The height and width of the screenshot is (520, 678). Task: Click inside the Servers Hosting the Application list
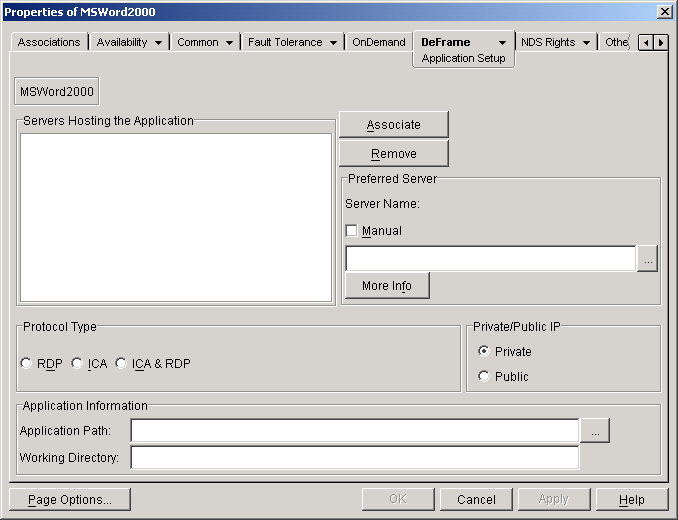(x=176, y=217)
